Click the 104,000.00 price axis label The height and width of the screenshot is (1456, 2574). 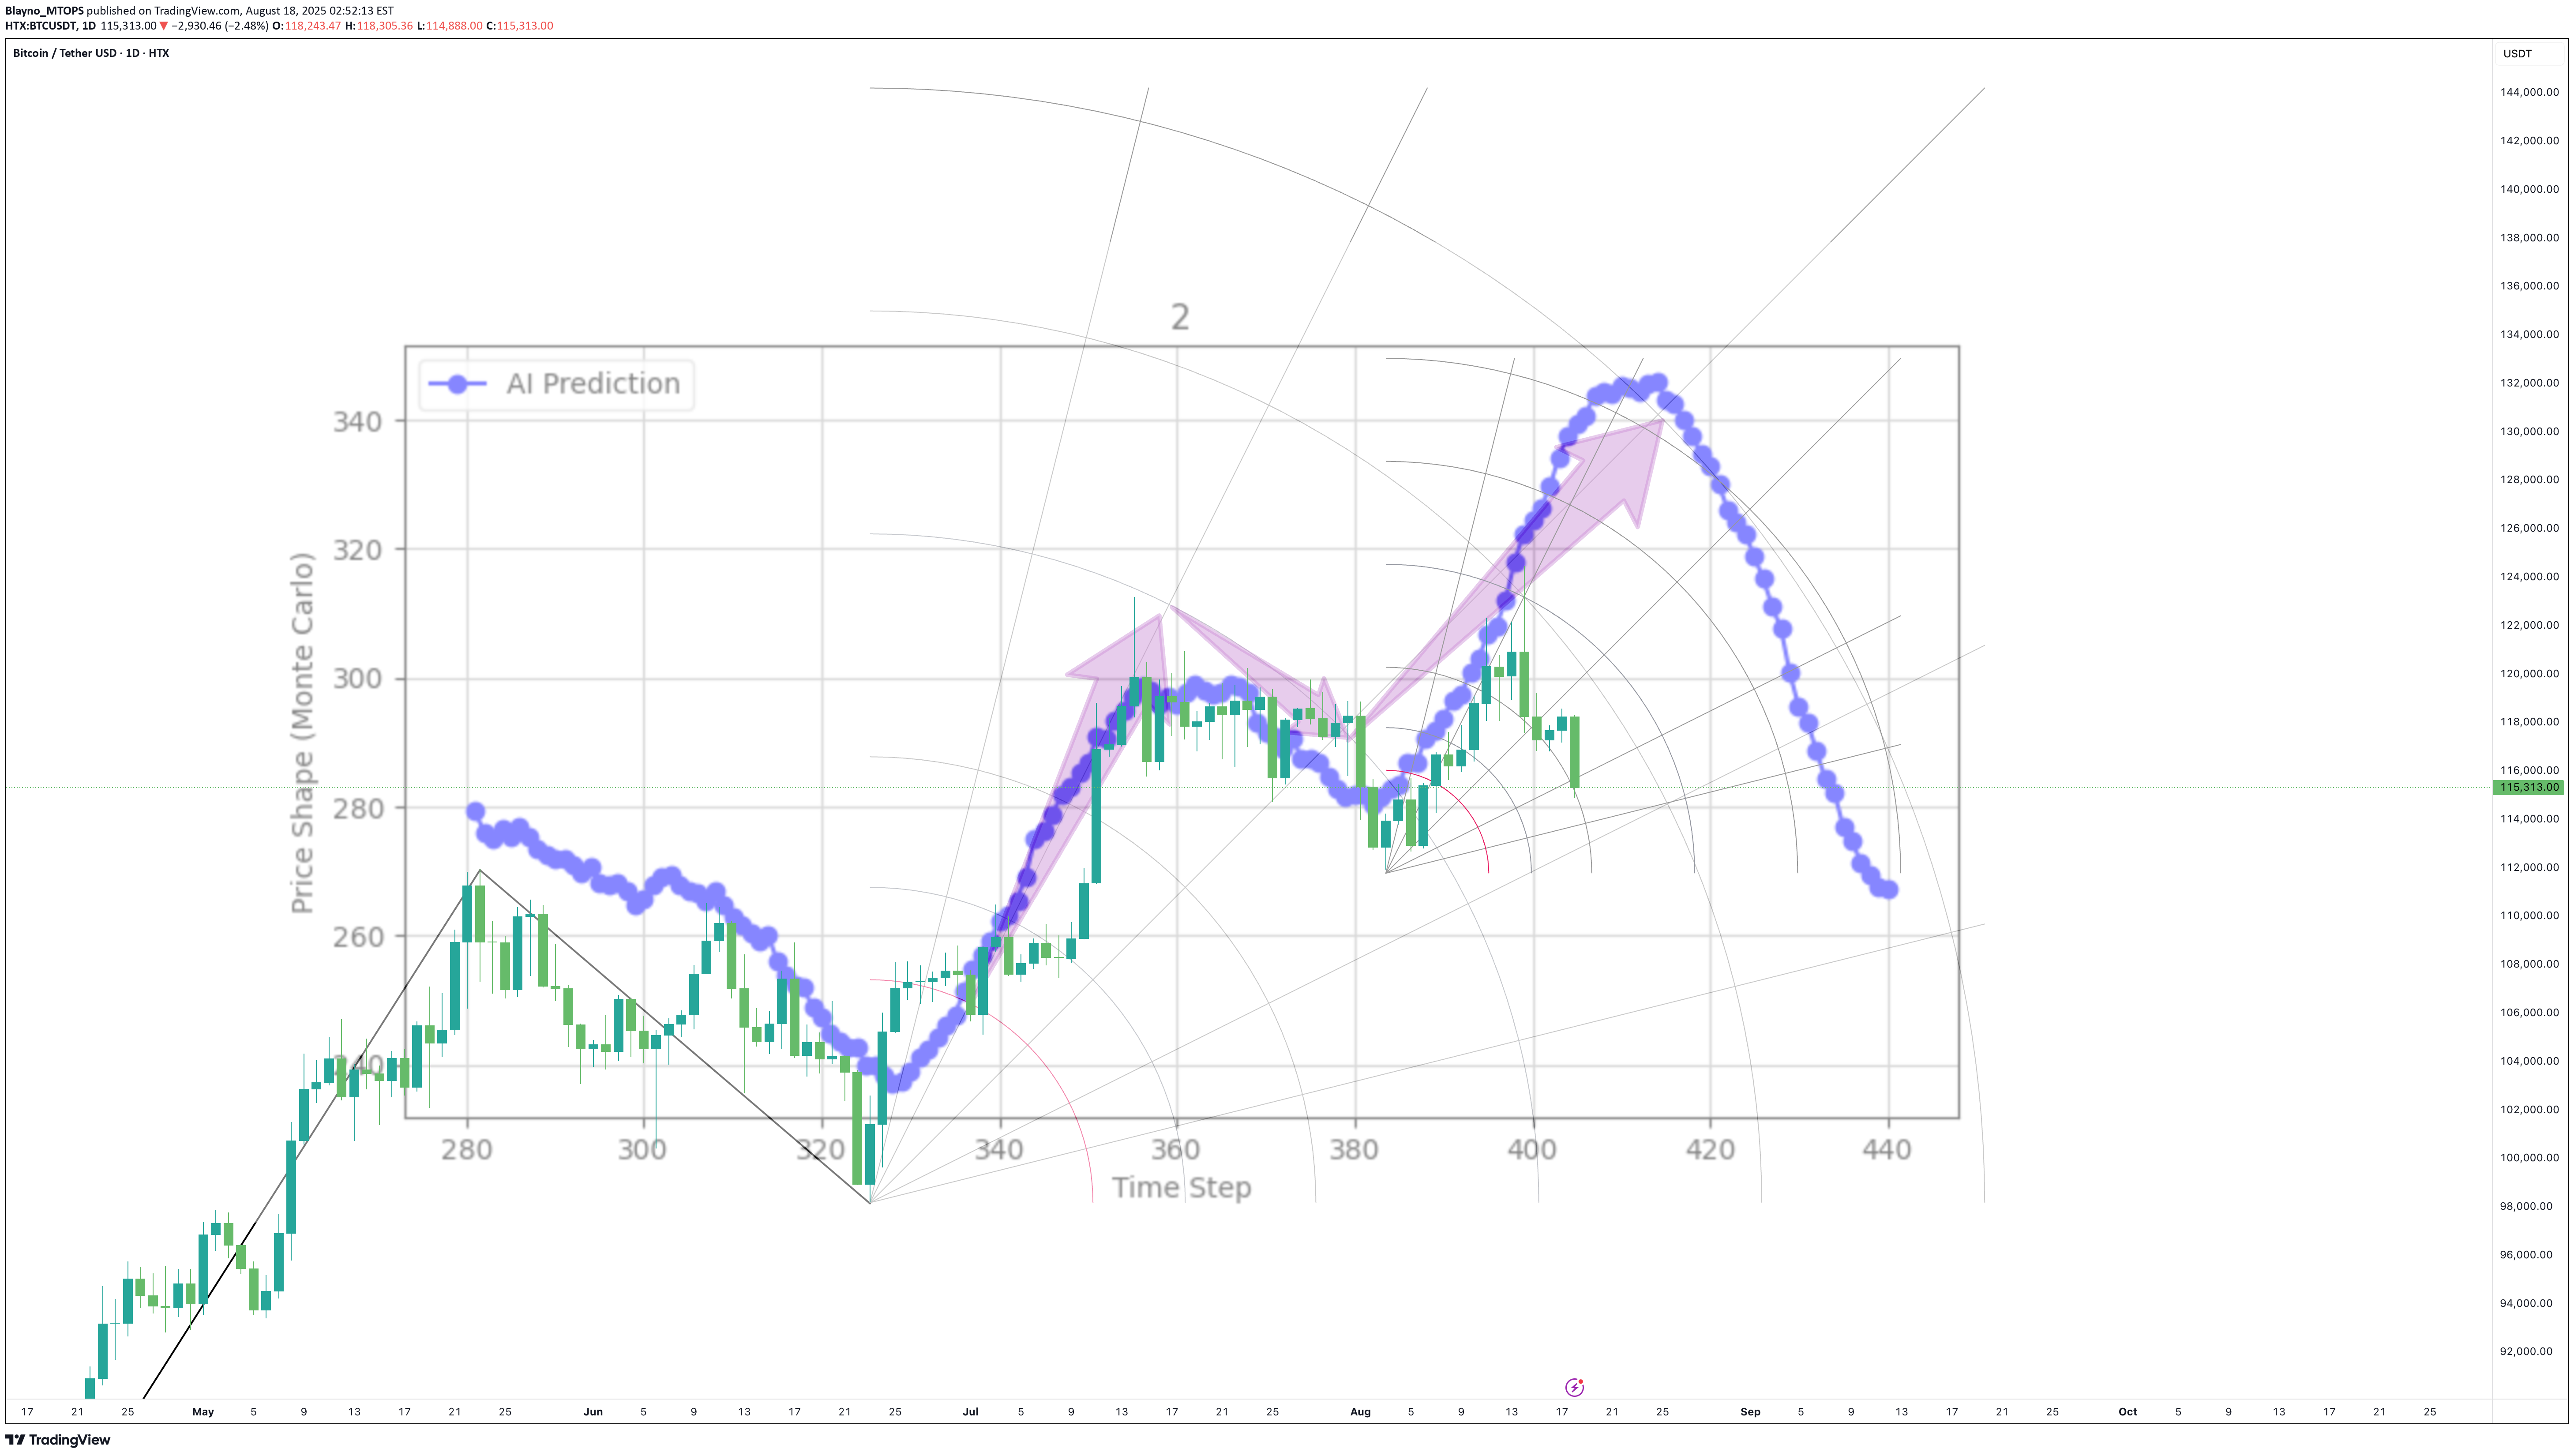[2529, 1061]
